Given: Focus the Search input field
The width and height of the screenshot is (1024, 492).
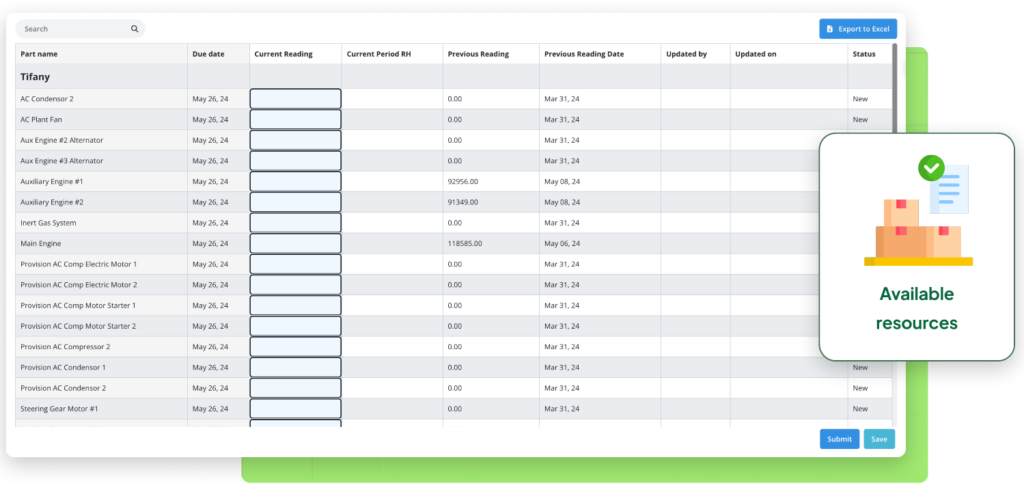Looking at the screenshot, I should point(80,29).
